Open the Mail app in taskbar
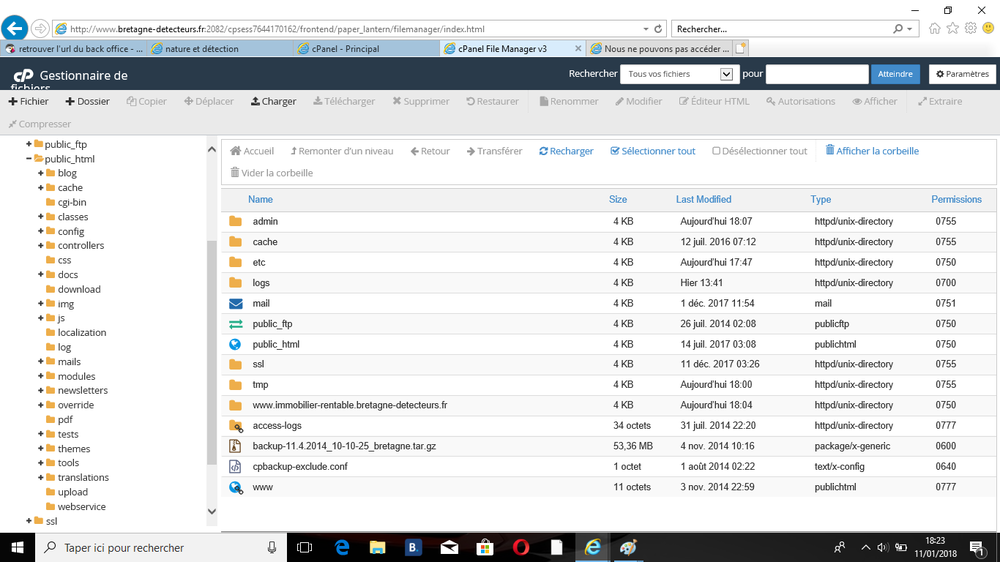Screen dimensions: 1000x562 (449, 547)
